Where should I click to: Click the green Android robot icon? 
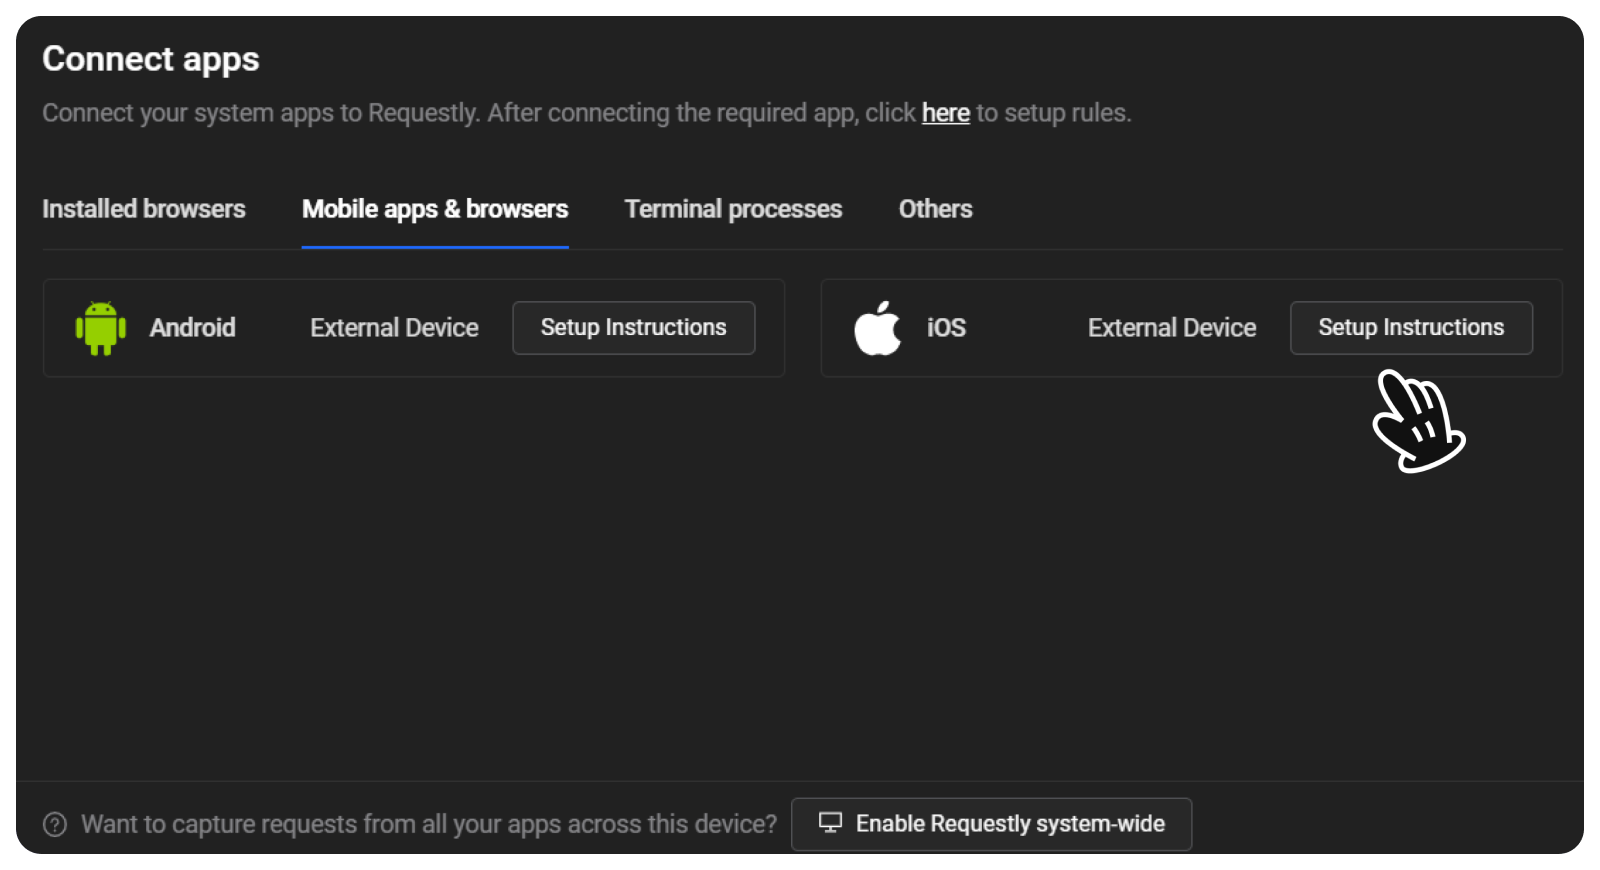[101, 328]
